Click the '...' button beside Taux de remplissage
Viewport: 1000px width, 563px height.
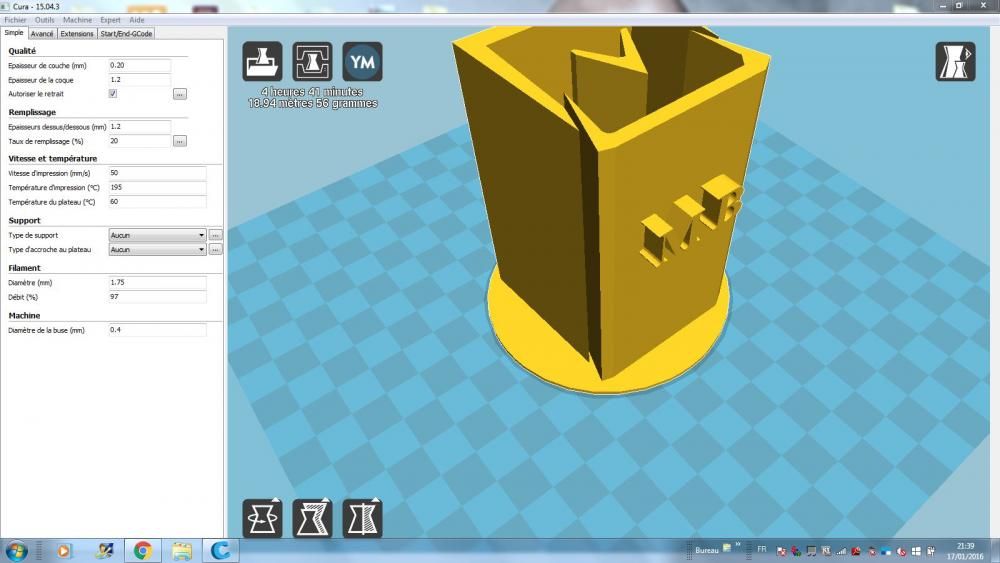pyautogui.click(x=180, y=141)
